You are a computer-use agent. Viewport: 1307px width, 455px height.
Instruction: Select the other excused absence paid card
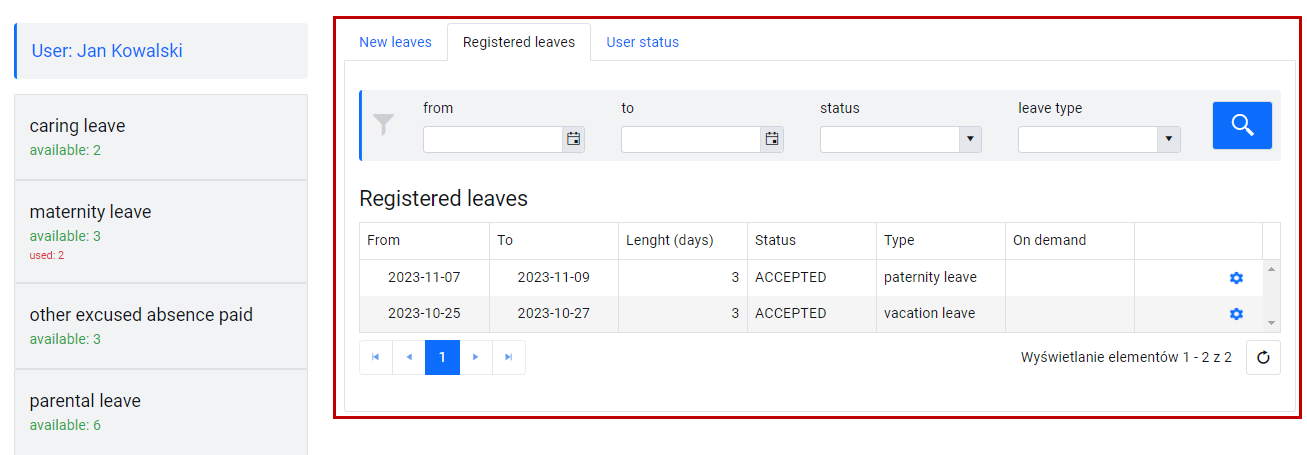161,326
